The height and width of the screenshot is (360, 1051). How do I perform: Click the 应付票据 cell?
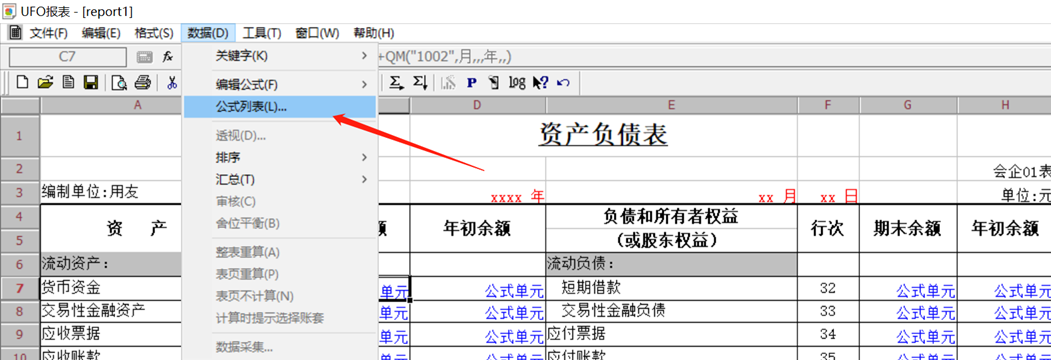pyautogui.click(x=672, y=333)
